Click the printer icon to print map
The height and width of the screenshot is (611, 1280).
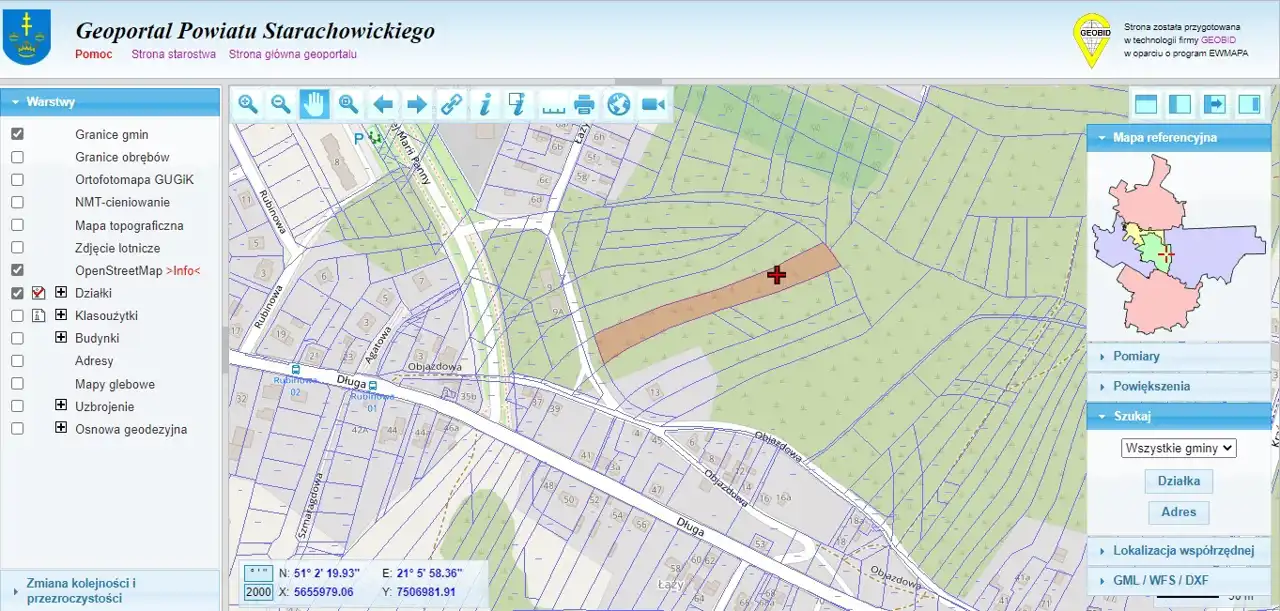585,104
